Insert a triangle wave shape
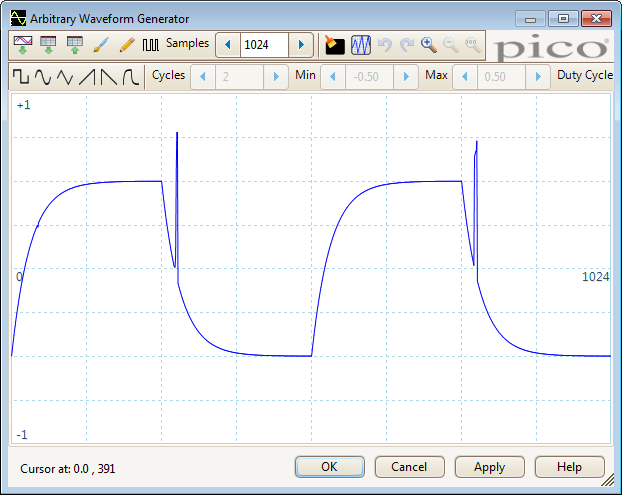The width and height of the screenshot is (622, 495). [65, 76]
